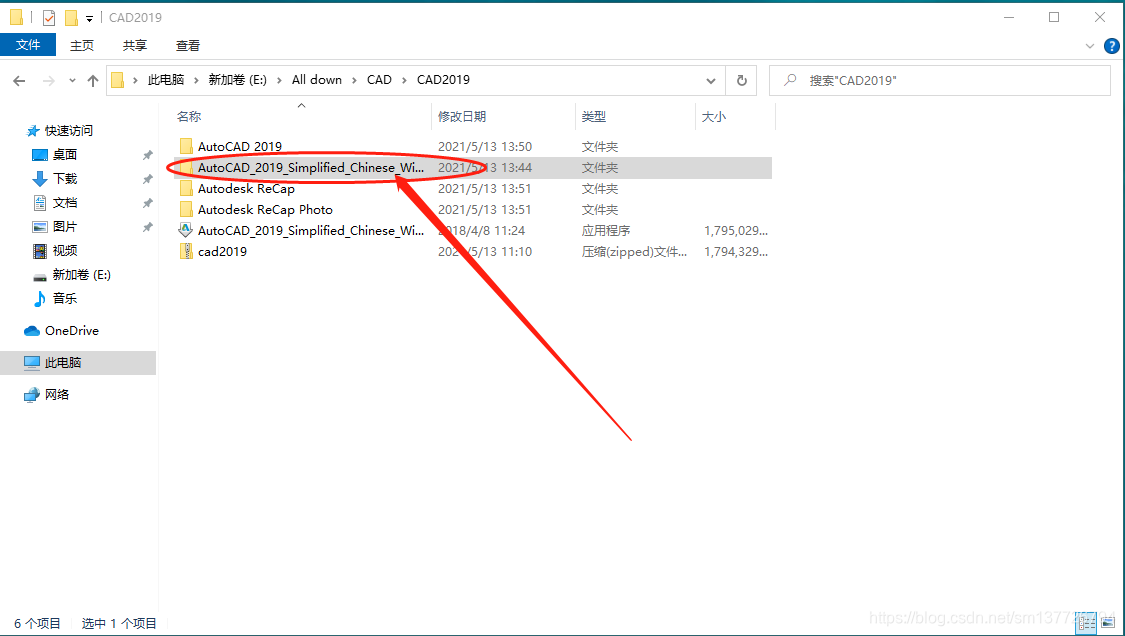Open 视频 in the navigation pane
Image resolution: width=1125 pixels, height=636 pixels.
pyautogui.click(x=65, y=251)
